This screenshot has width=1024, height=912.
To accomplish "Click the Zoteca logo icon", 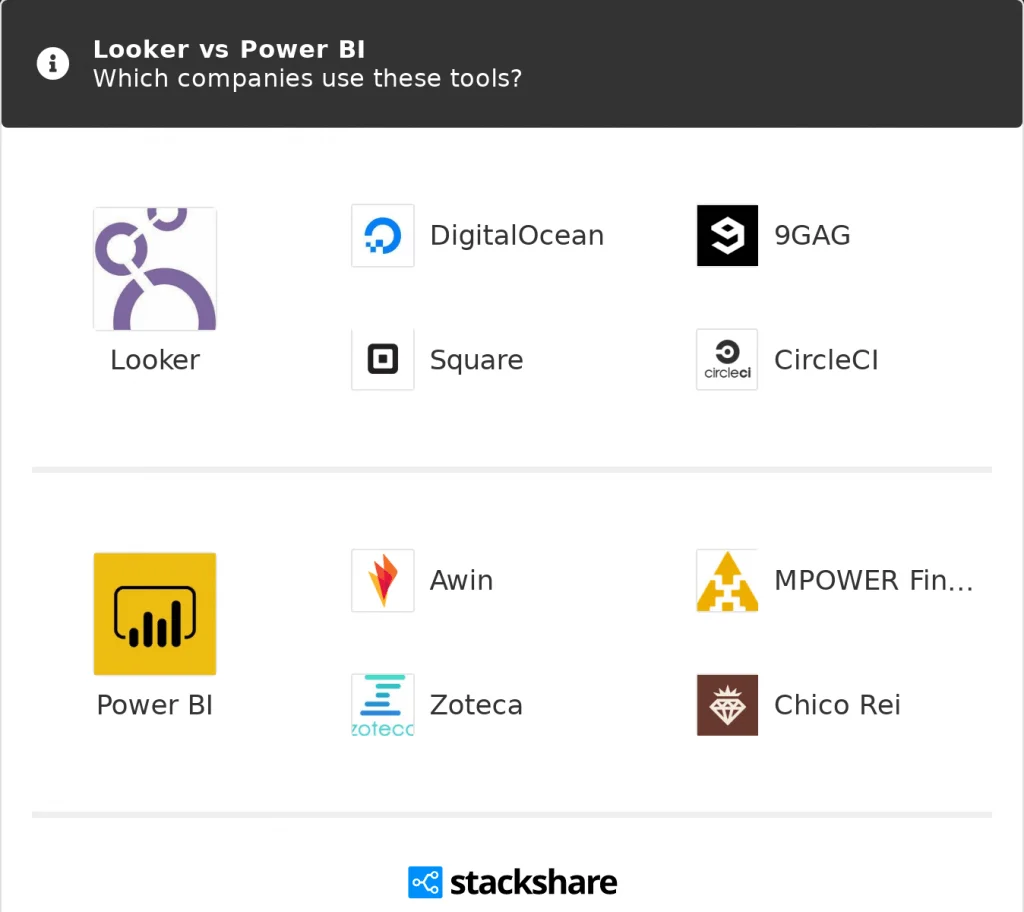I will (x=383, y=705).
